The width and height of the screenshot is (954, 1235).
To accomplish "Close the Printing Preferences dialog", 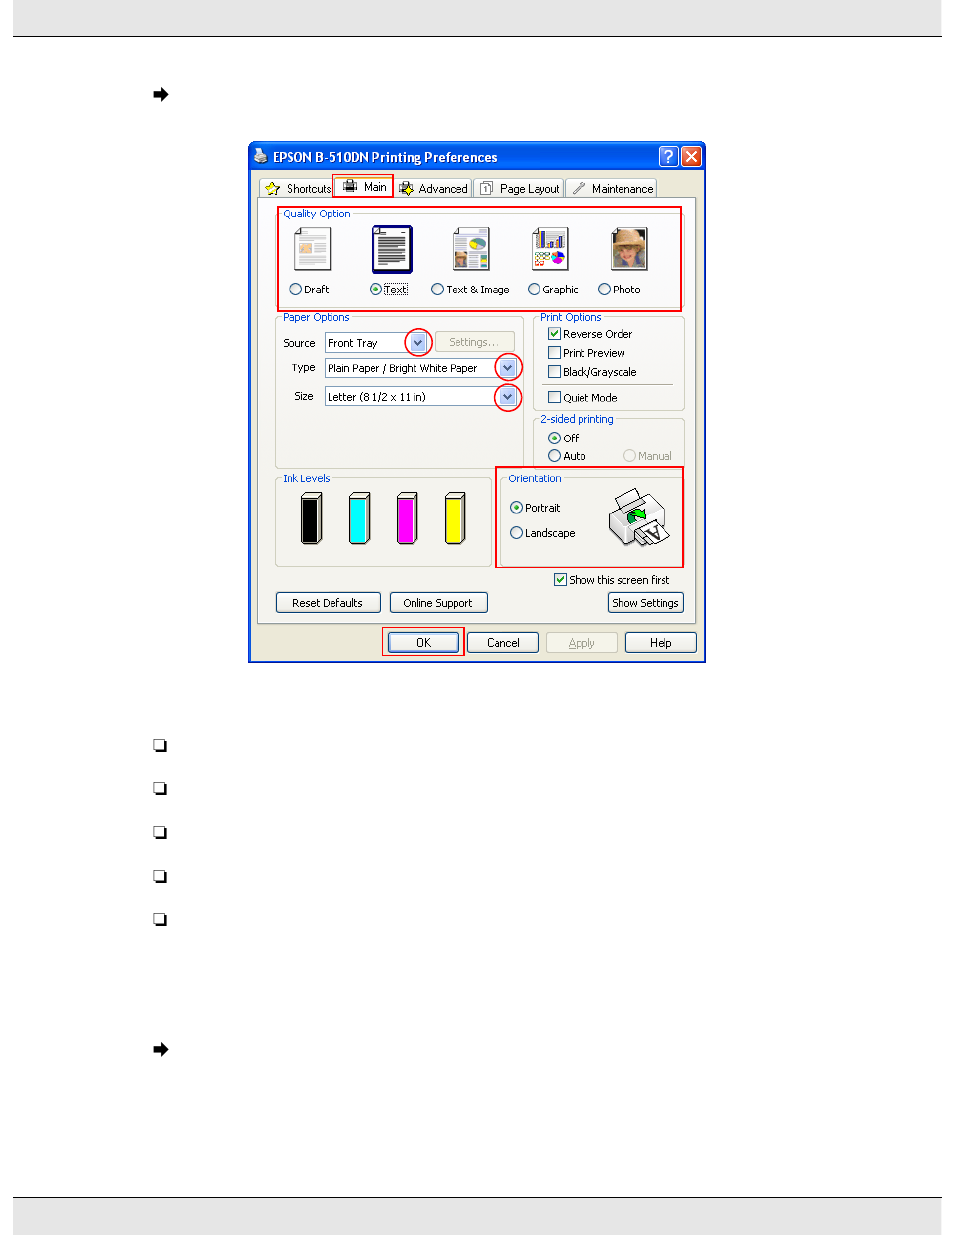I will [x=691, y=156].
